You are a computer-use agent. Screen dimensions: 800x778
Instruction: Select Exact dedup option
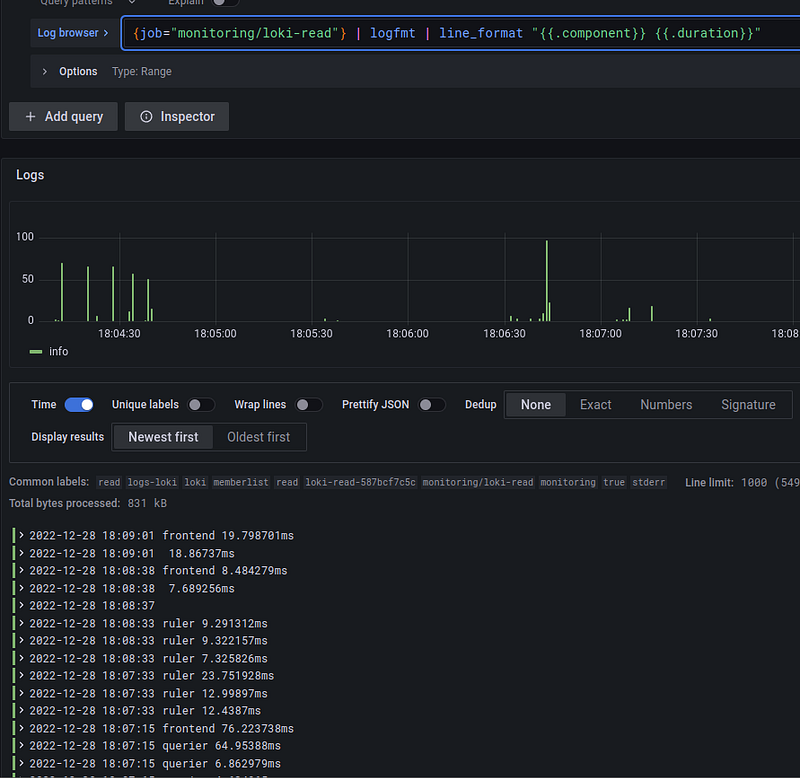pyautogui.click(x=595, y=405)
